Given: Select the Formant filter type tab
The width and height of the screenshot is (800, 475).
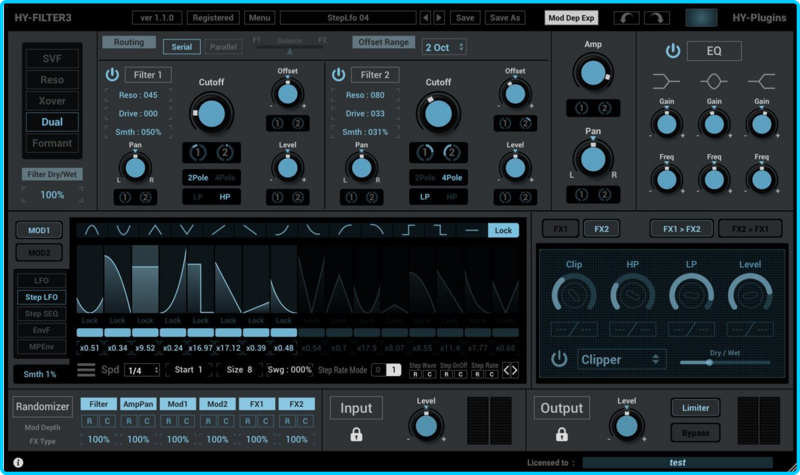Looking at the screenshot, I should (x=52, y=143).
